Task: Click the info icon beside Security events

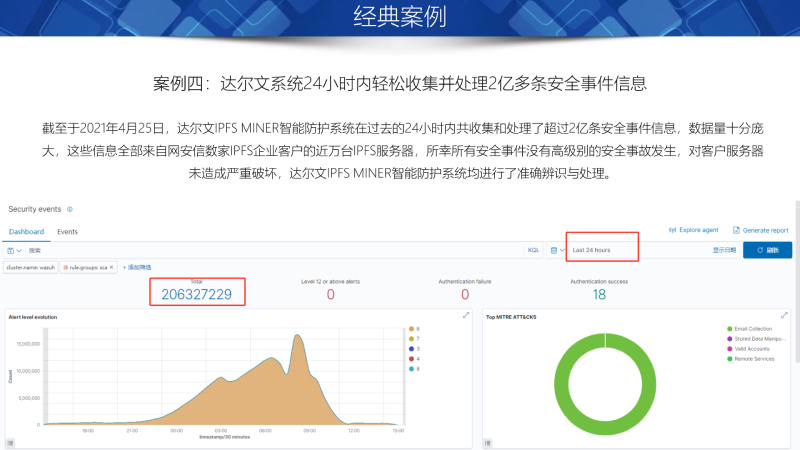Action: pyautogui.click(x=70, y=209)
